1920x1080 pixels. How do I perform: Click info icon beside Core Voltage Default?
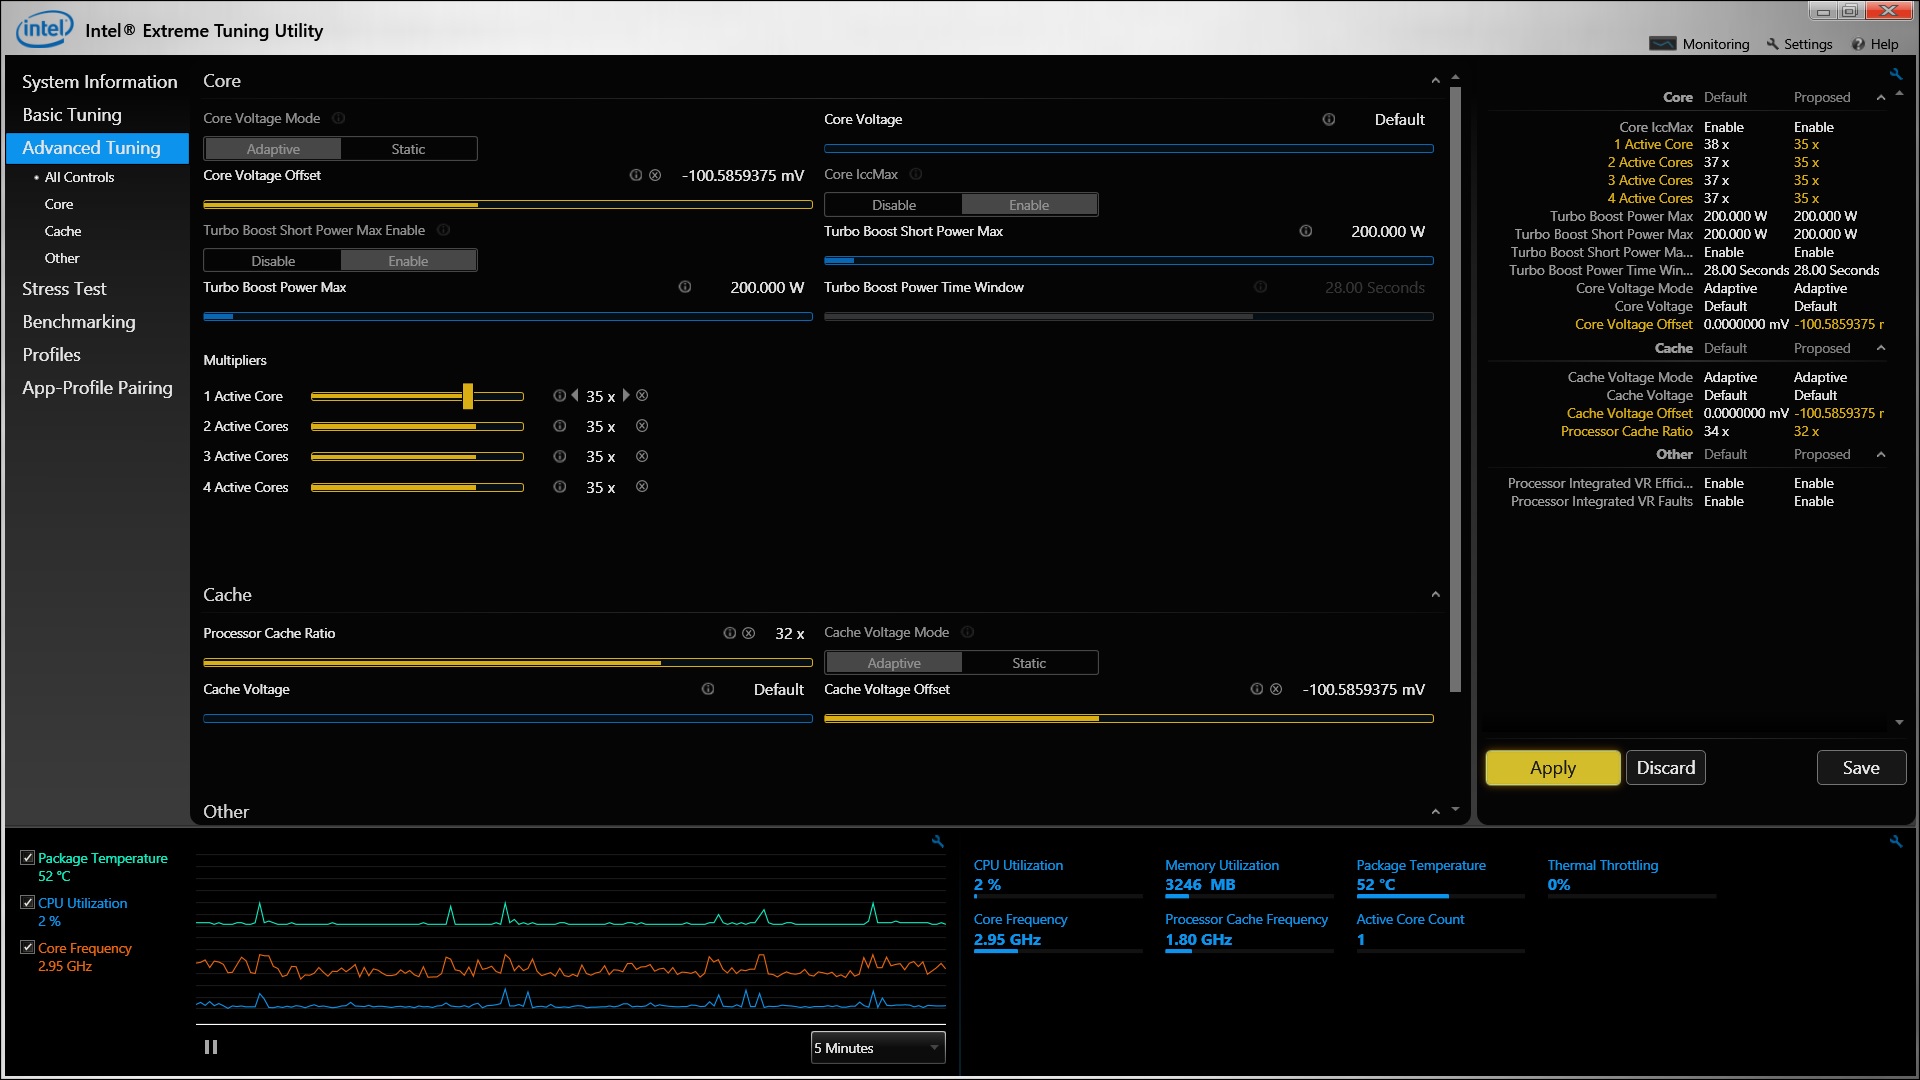coord(1328,119)
